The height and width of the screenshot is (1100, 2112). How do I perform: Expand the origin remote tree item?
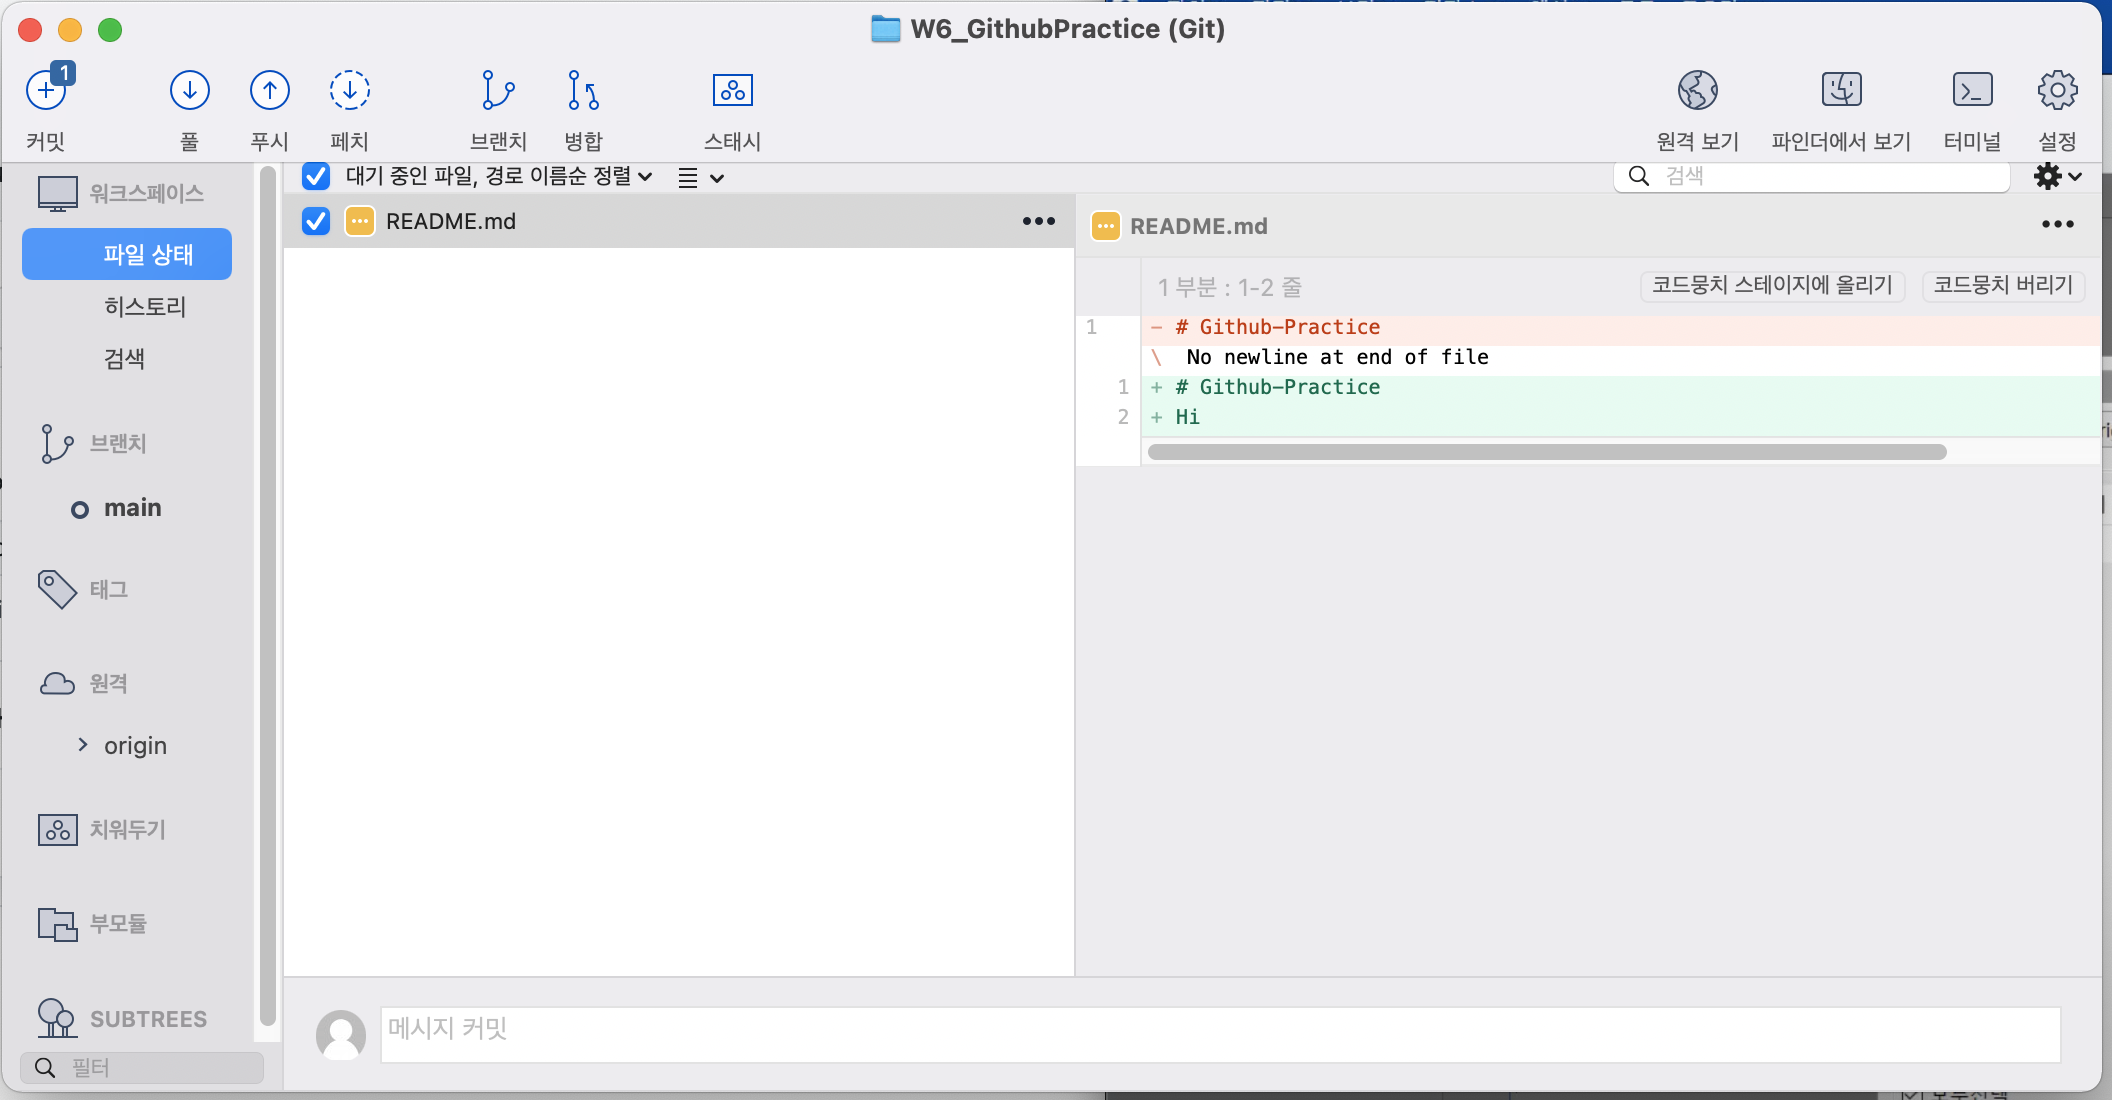[x=83, y=745]
